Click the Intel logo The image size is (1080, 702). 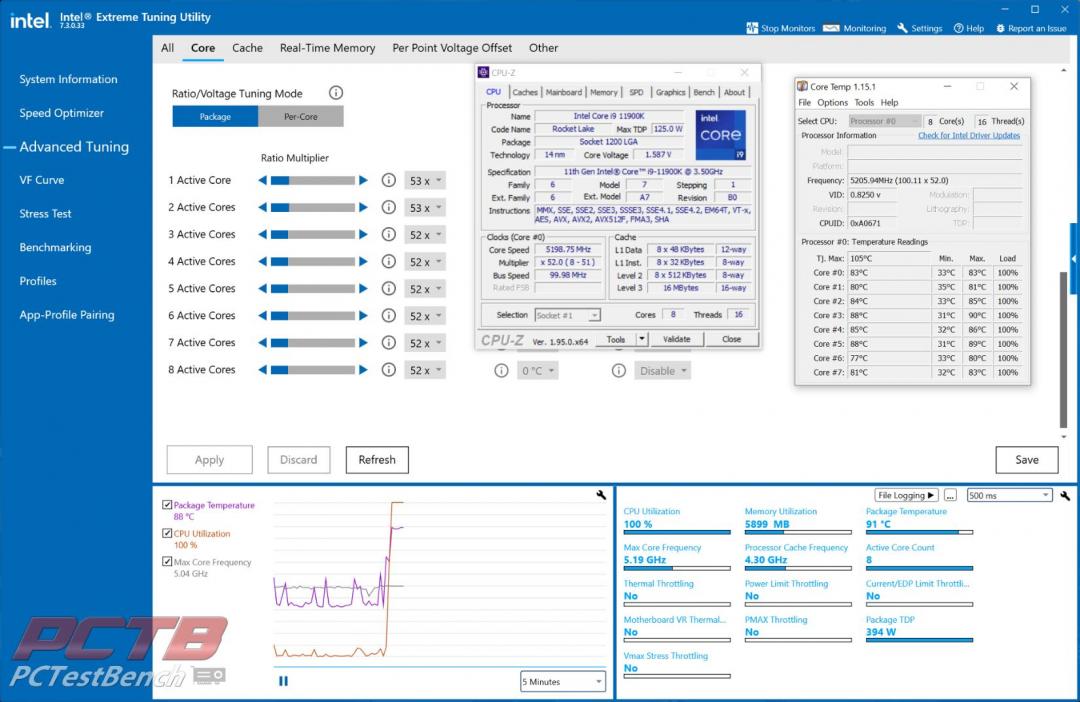click(30, 20)
